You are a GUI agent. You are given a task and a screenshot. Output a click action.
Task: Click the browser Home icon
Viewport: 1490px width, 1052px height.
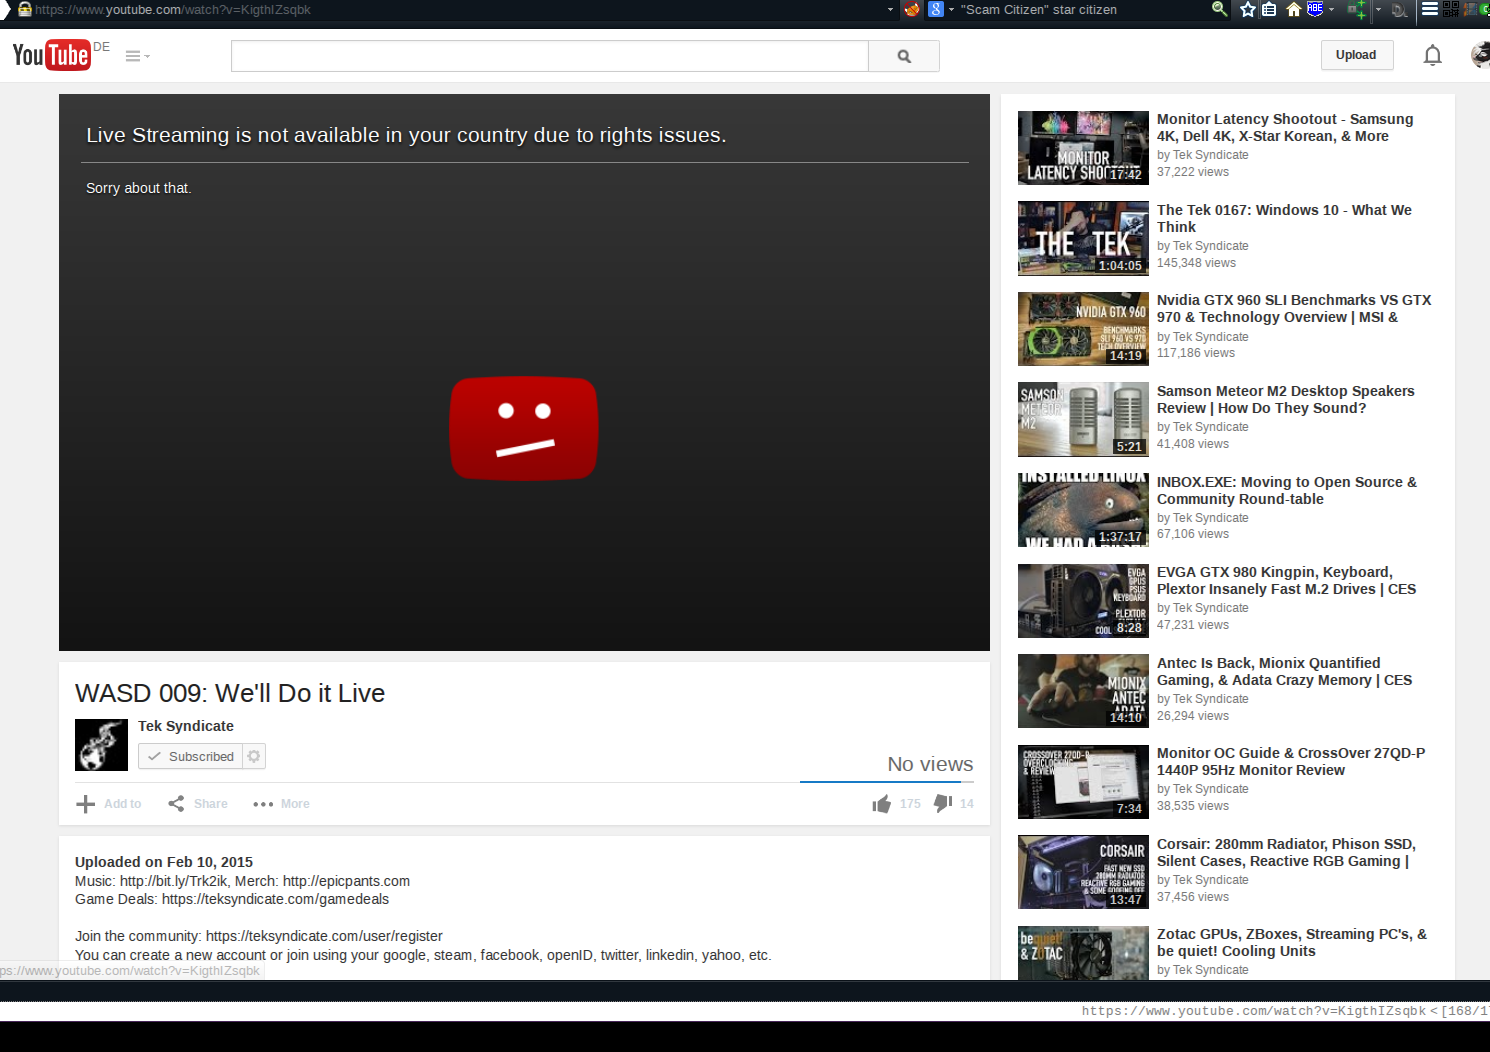[1294, 9]
